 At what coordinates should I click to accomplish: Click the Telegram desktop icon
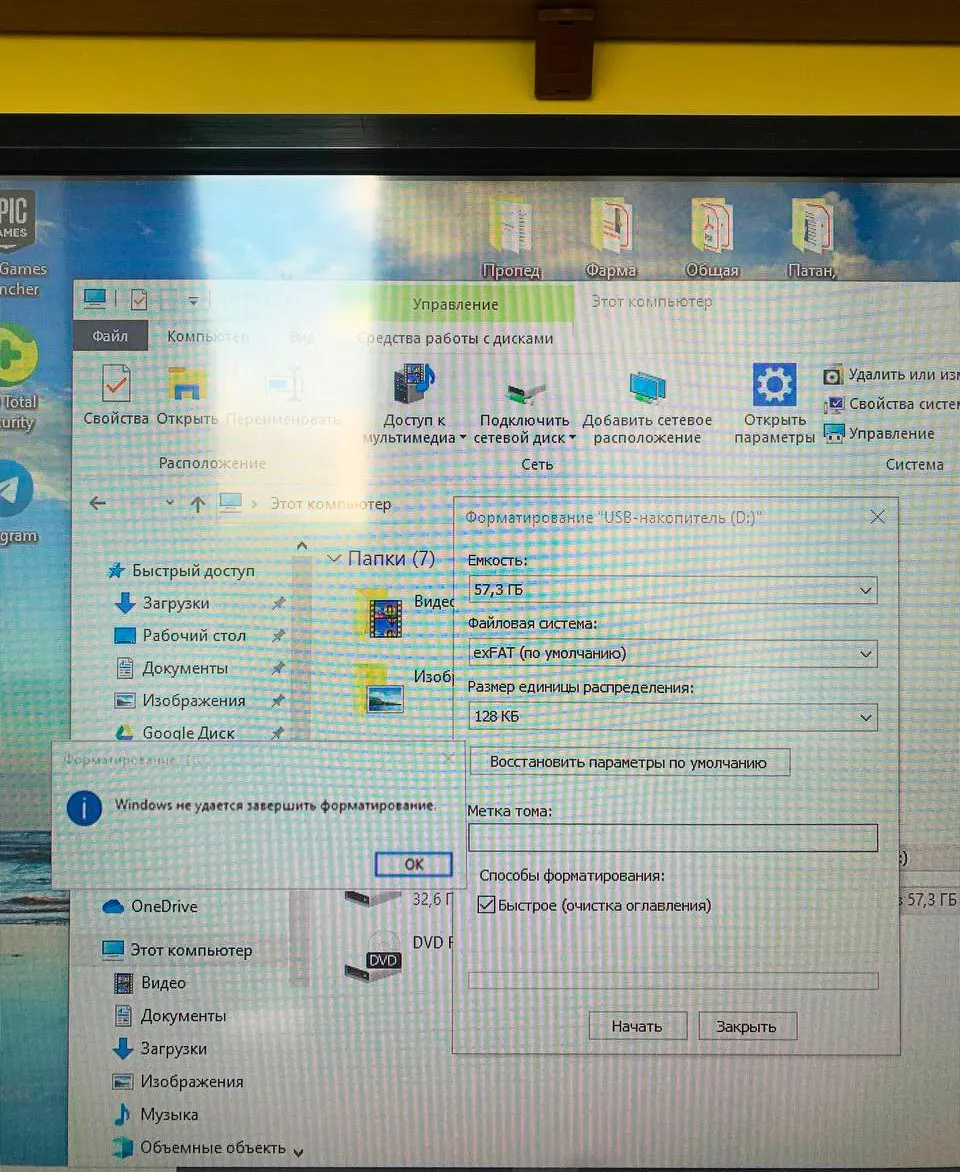pyautogui.click(x=17, y=501)
